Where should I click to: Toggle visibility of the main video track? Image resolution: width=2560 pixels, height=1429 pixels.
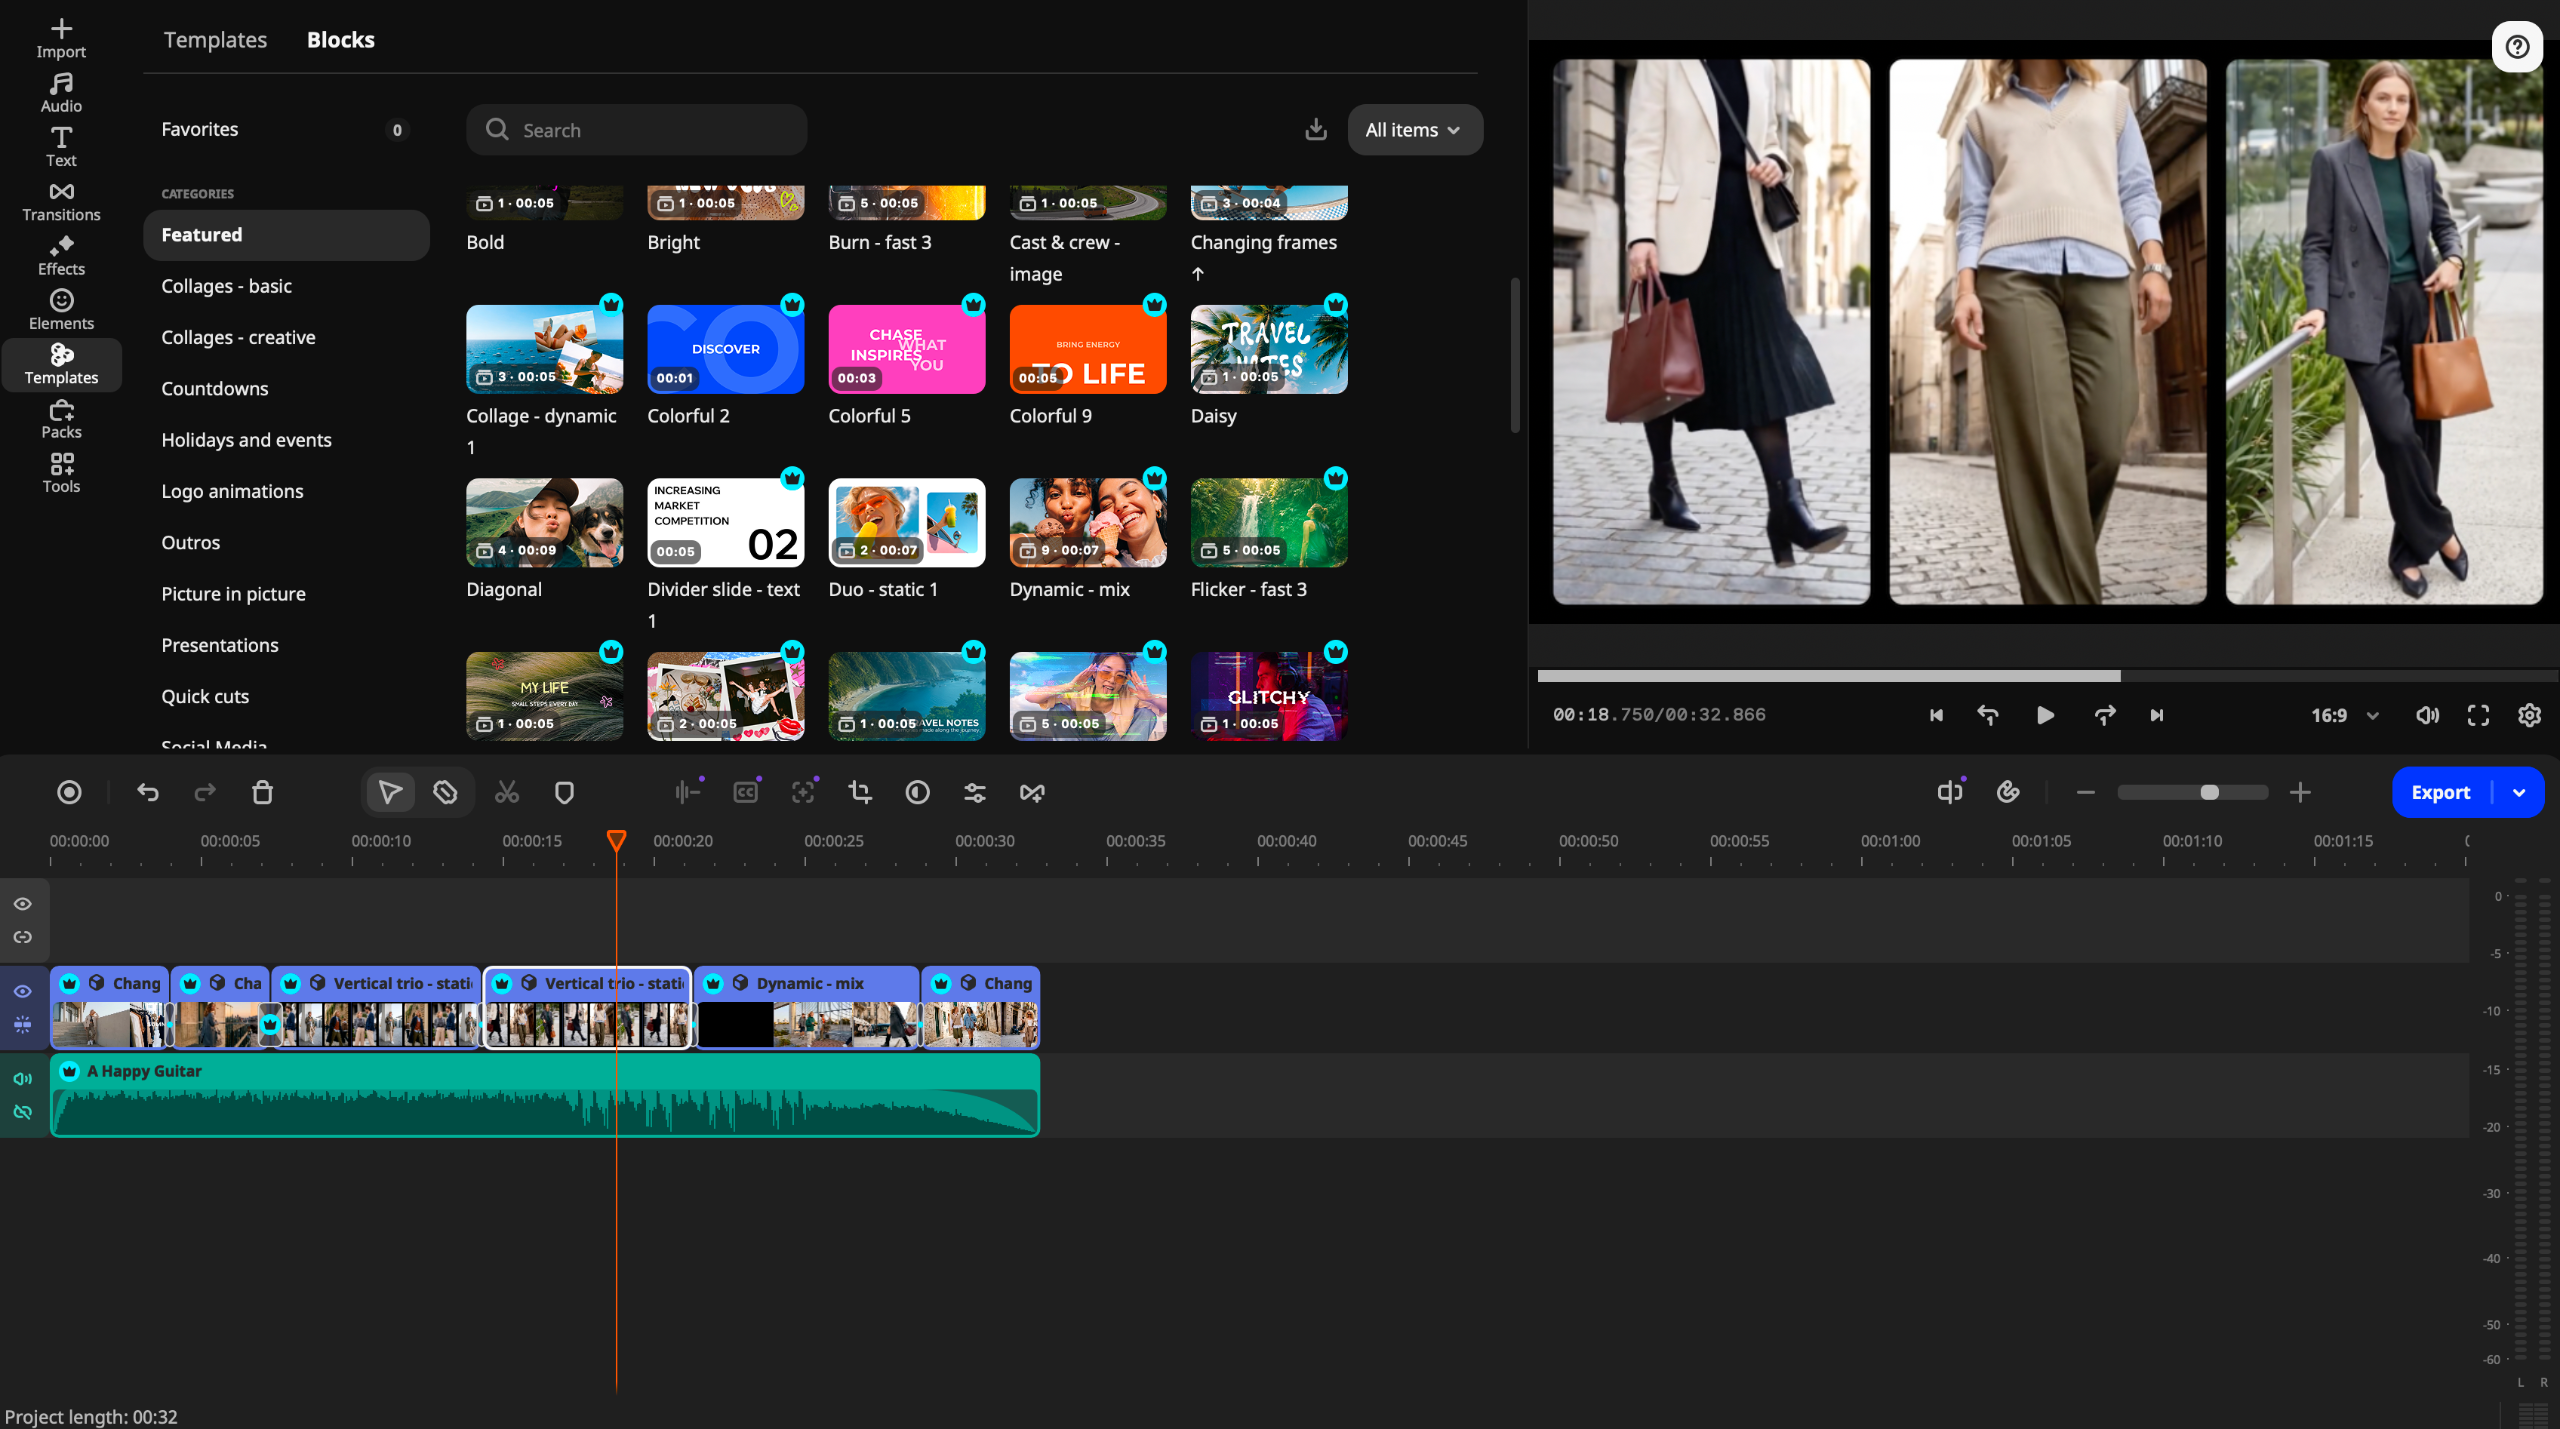tap(22, 991)
